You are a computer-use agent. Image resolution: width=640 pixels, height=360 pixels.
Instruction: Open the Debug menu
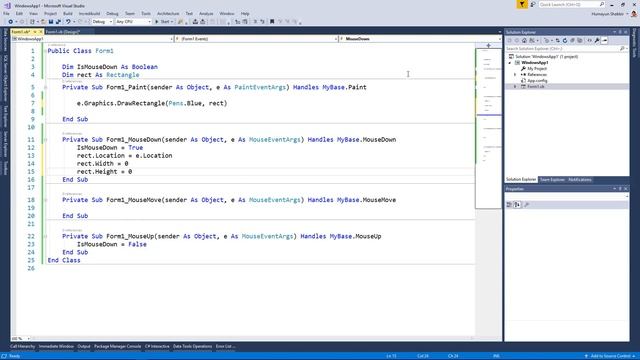[112, 13]
